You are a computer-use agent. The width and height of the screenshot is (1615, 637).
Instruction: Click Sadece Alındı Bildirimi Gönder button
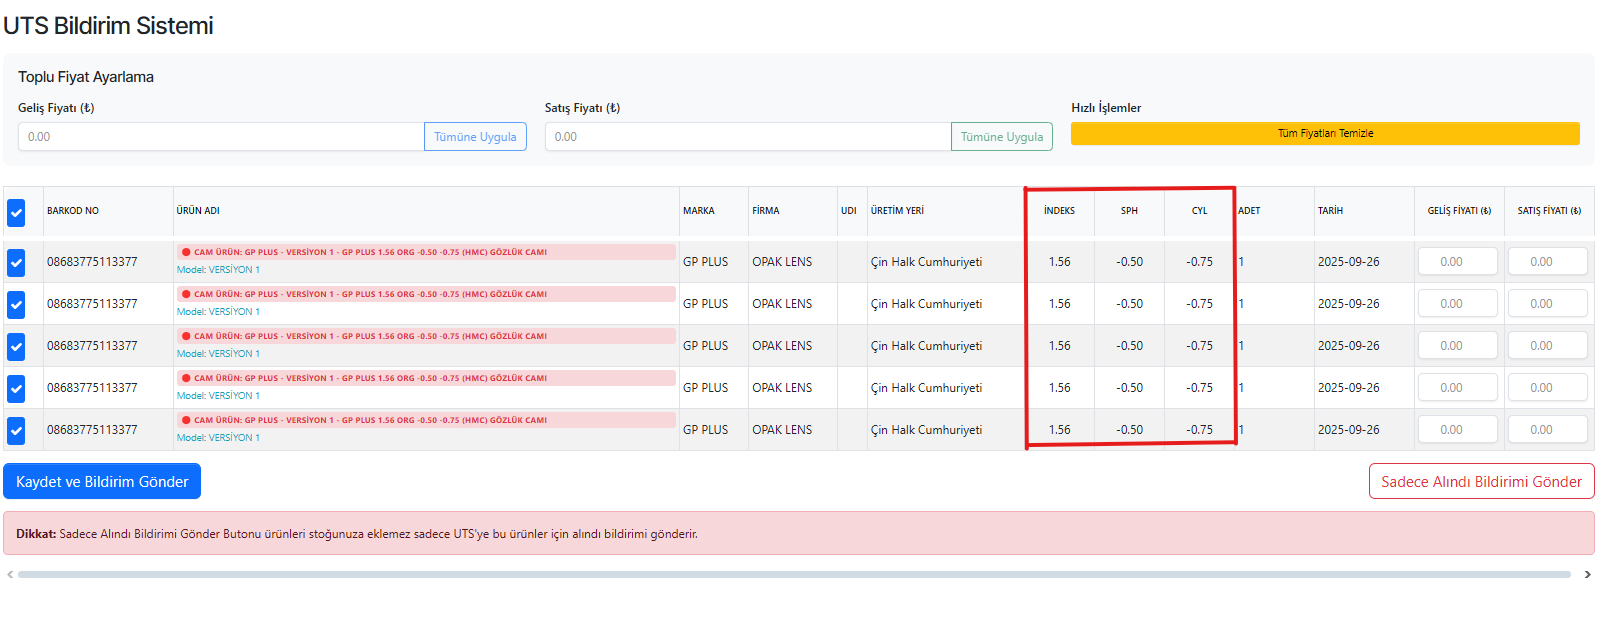[x=1481, y=481]
